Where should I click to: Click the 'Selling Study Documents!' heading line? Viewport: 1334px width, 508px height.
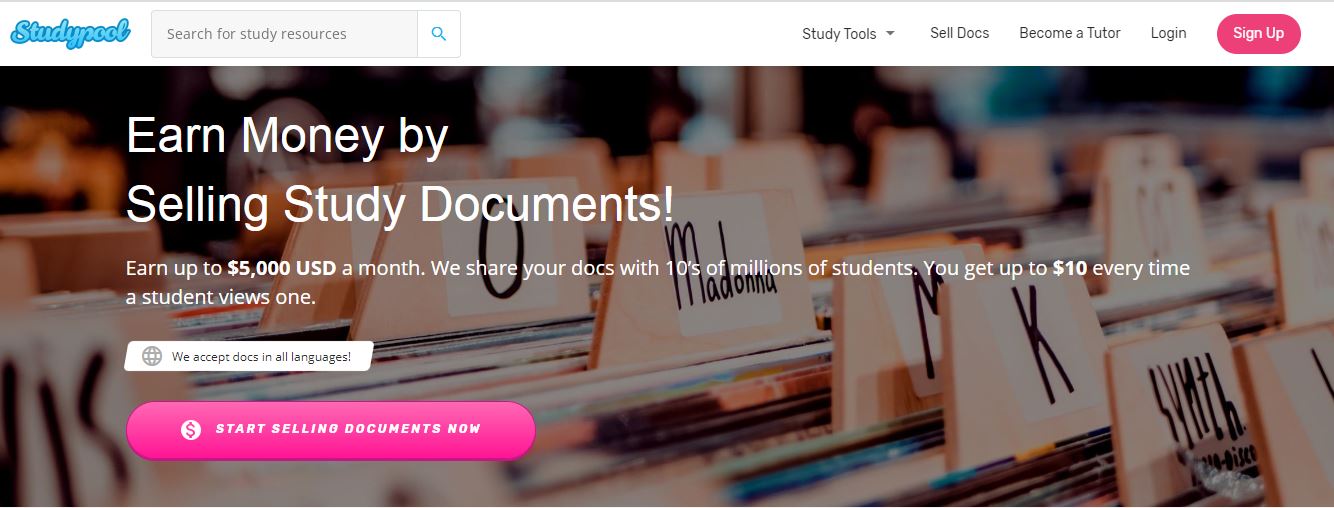coord(400,204)
